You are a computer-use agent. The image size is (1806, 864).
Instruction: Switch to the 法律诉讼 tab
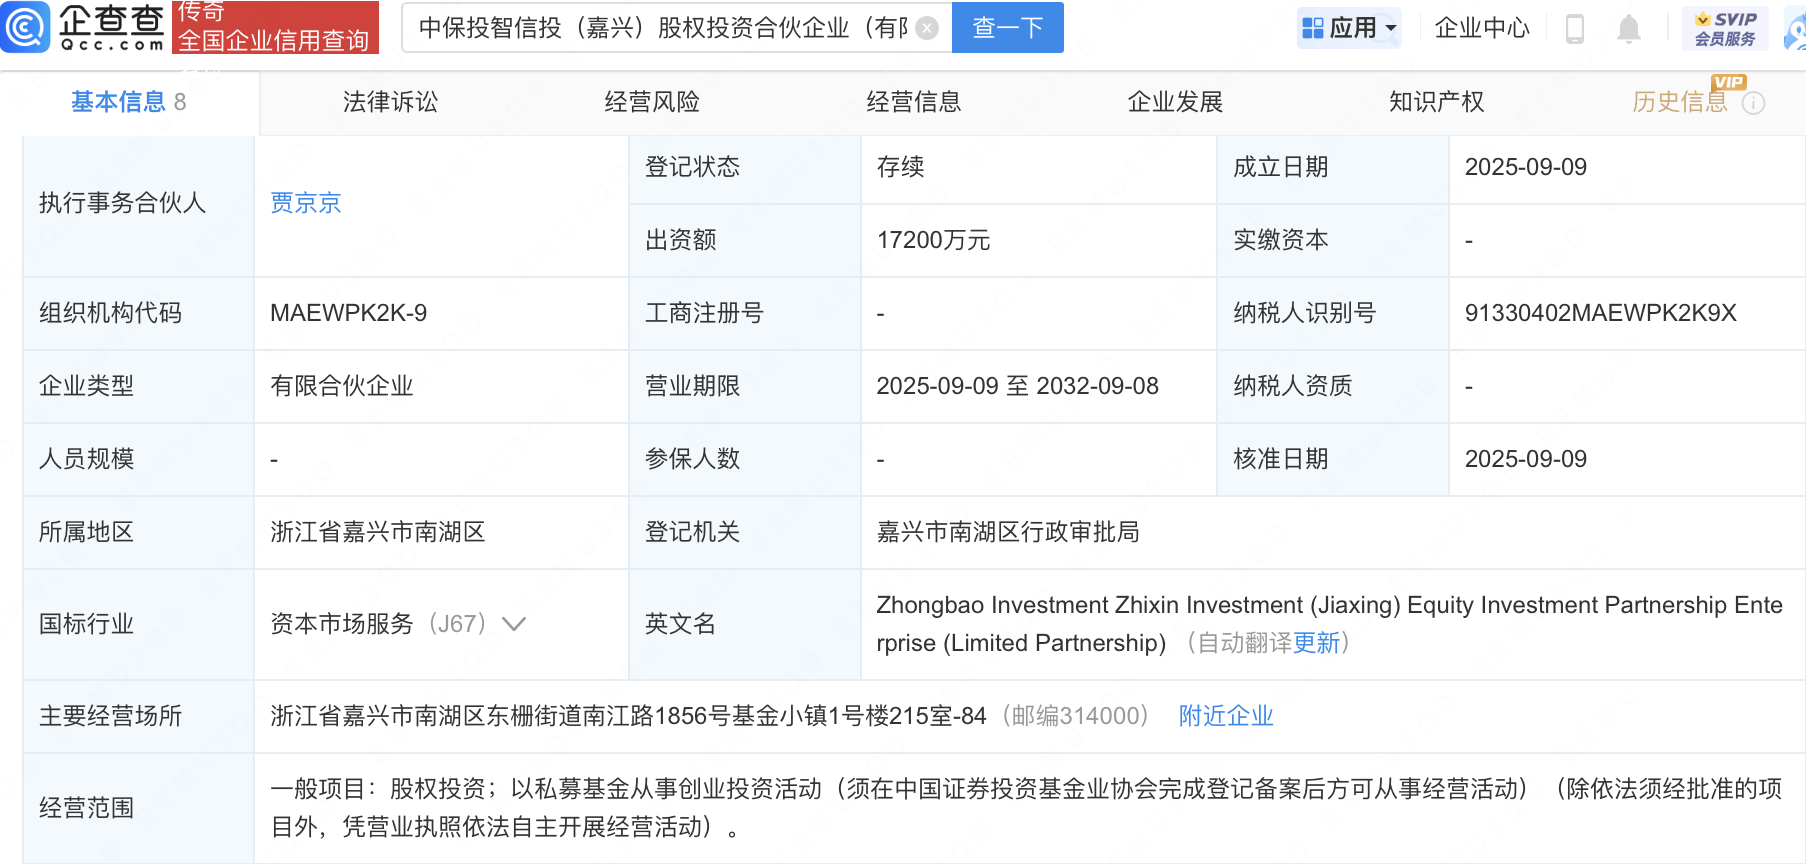tap(390, 102)
